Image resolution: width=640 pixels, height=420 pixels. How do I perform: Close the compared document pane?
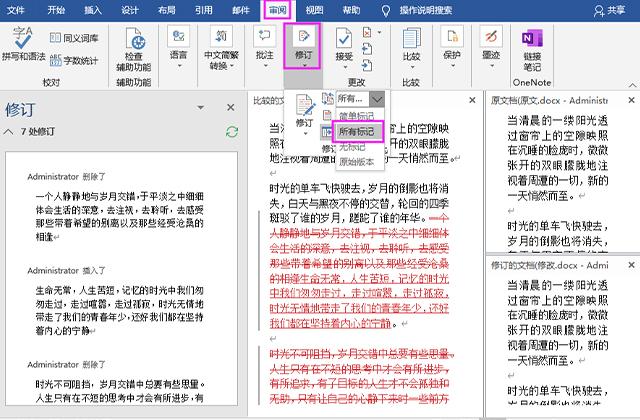tap(472, 100)
